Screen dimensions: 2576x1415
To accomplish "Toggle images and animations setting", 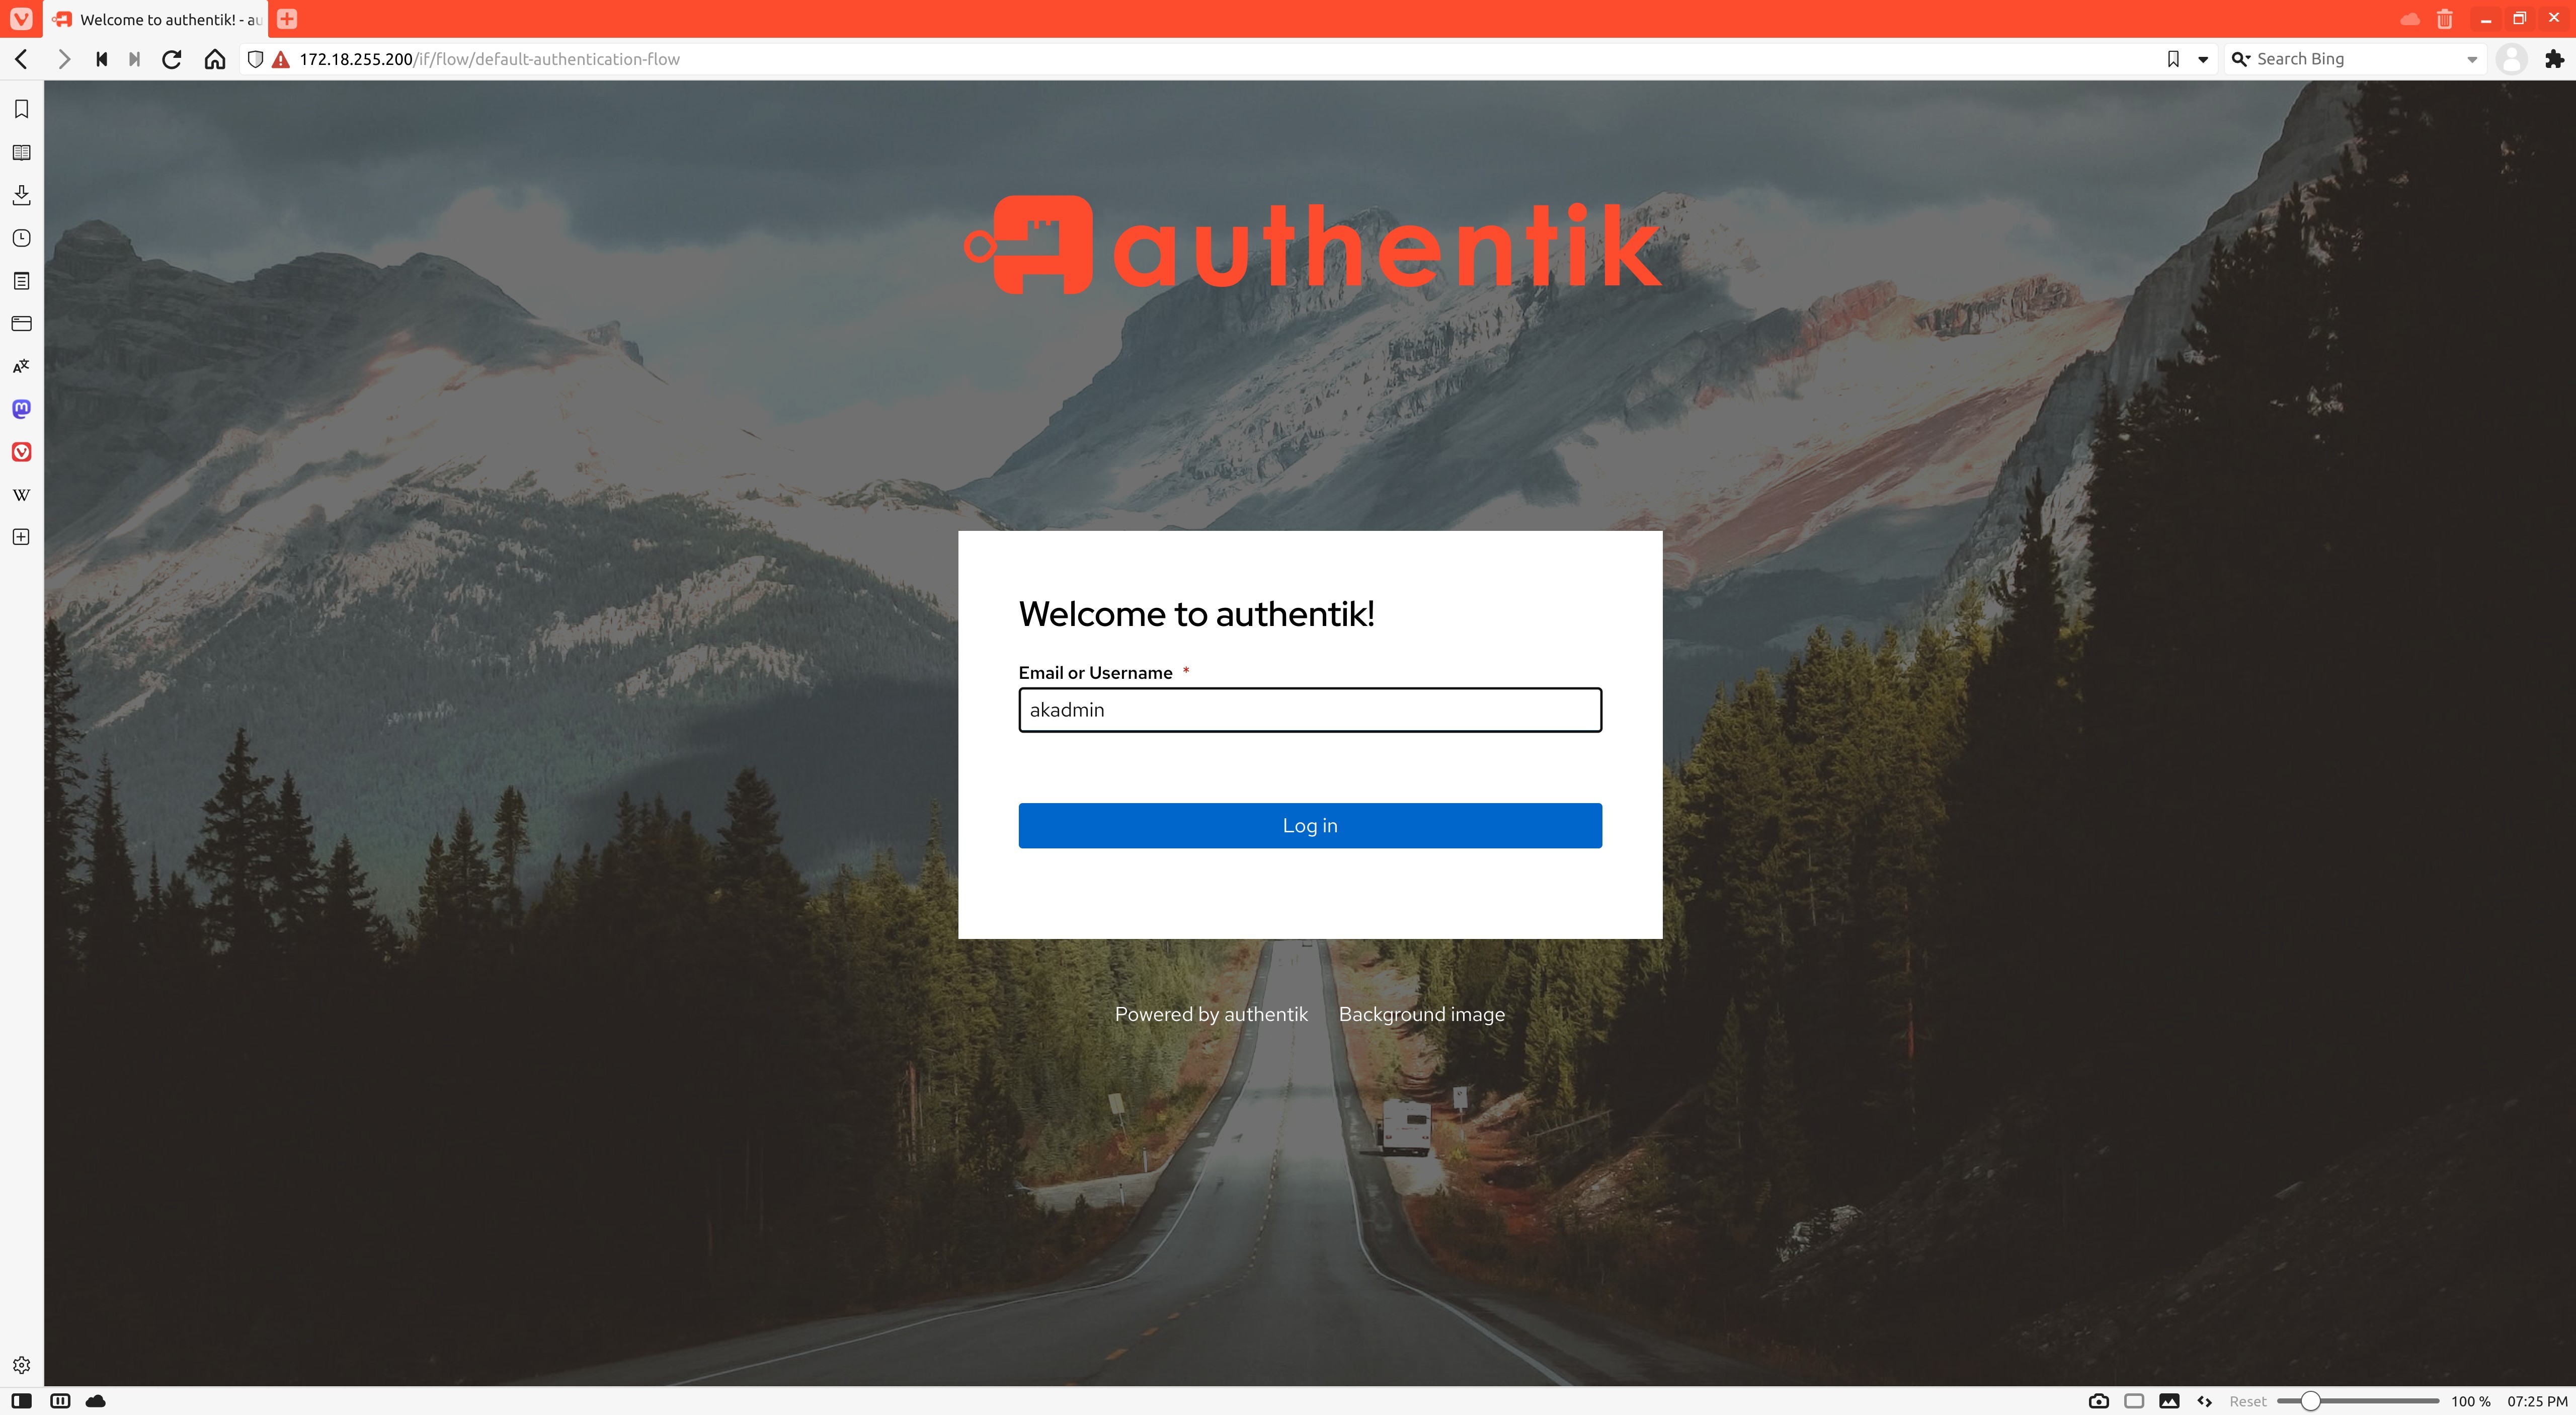I will click(2169, 1401).
